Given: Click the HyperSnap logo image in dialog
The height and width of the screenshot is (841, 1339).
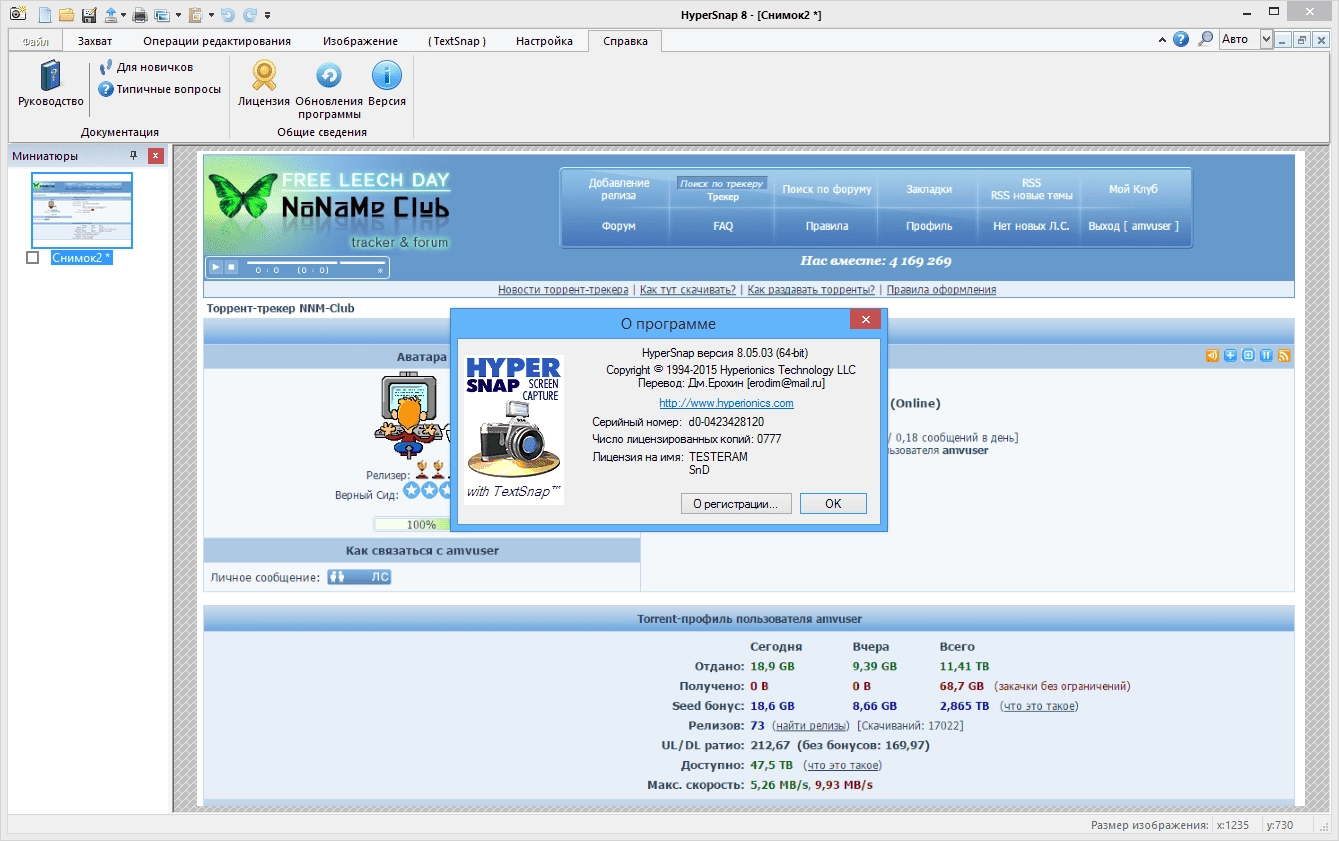Looking at the screenshot, I should pos(514,430).
